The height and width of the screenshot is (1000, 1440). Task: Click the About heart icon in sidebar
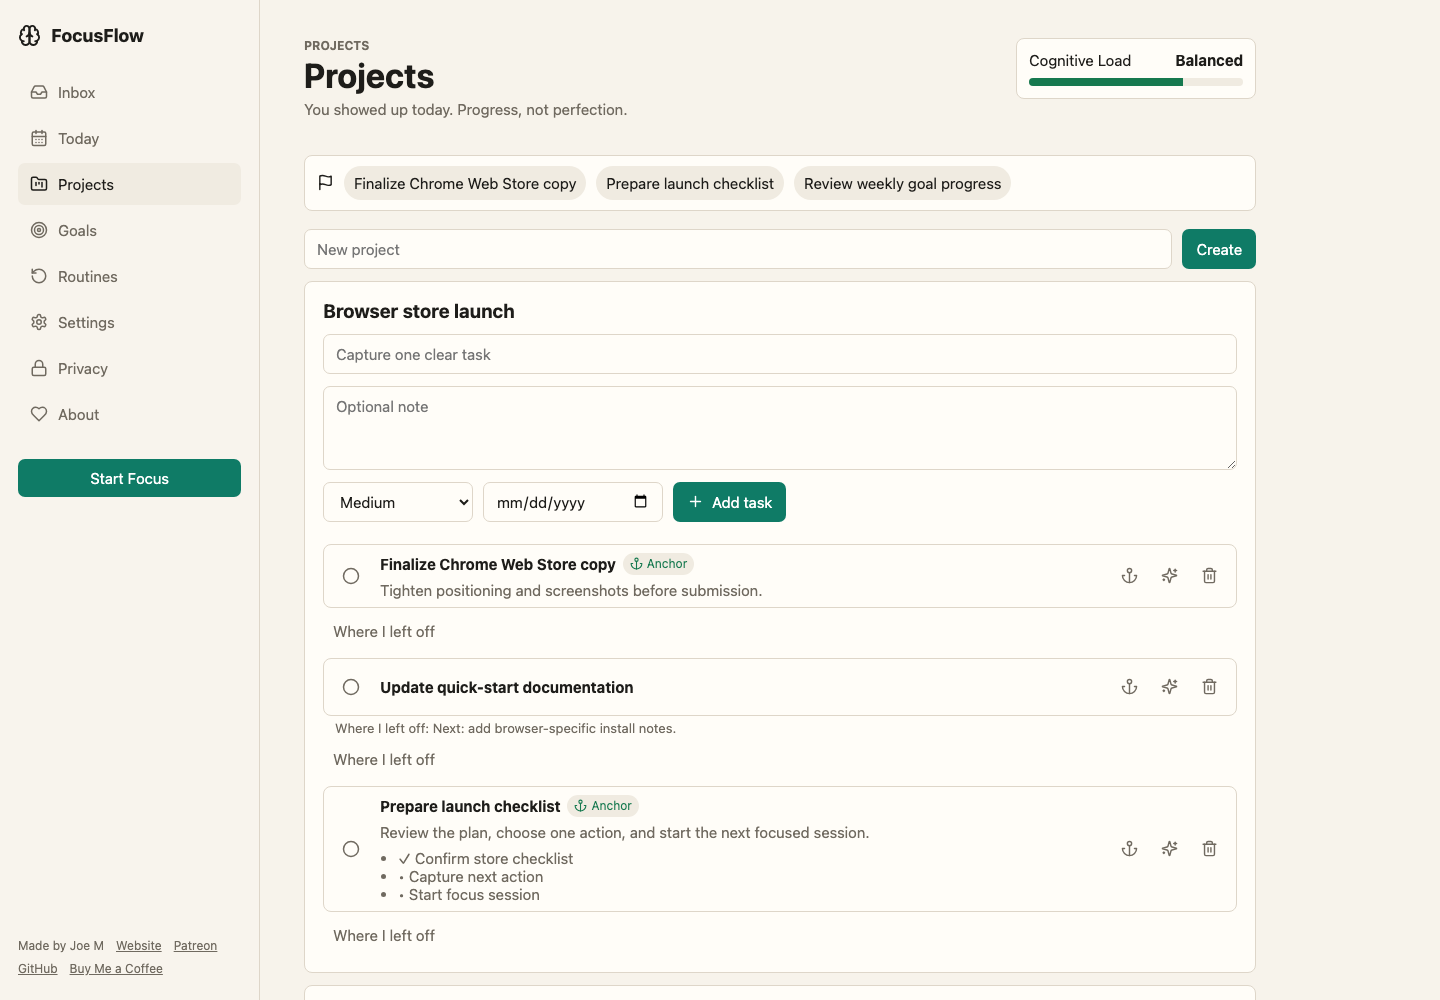coord(39,414)
